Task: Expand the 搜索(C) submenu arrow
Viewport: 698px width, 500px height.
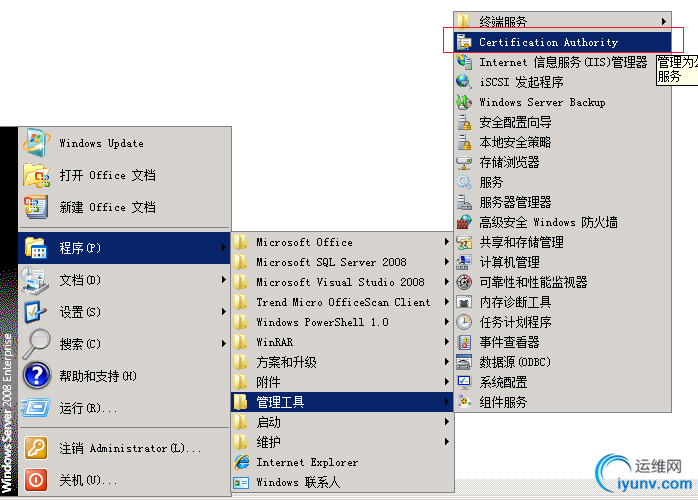Action: pos(223,344)
